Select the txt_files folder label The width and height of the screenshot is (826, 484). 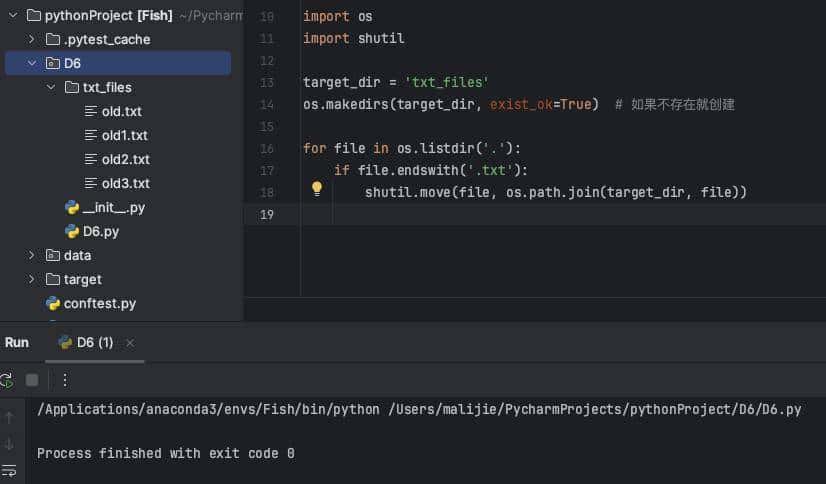(107, 87)
